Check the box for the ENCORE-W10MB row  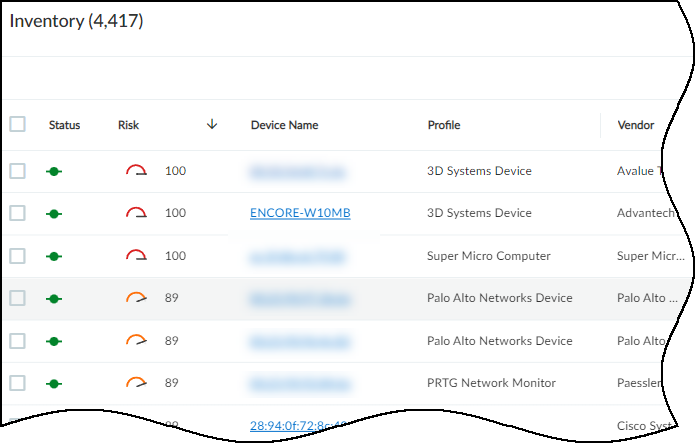pyautogui.click(x=17, y=213)
